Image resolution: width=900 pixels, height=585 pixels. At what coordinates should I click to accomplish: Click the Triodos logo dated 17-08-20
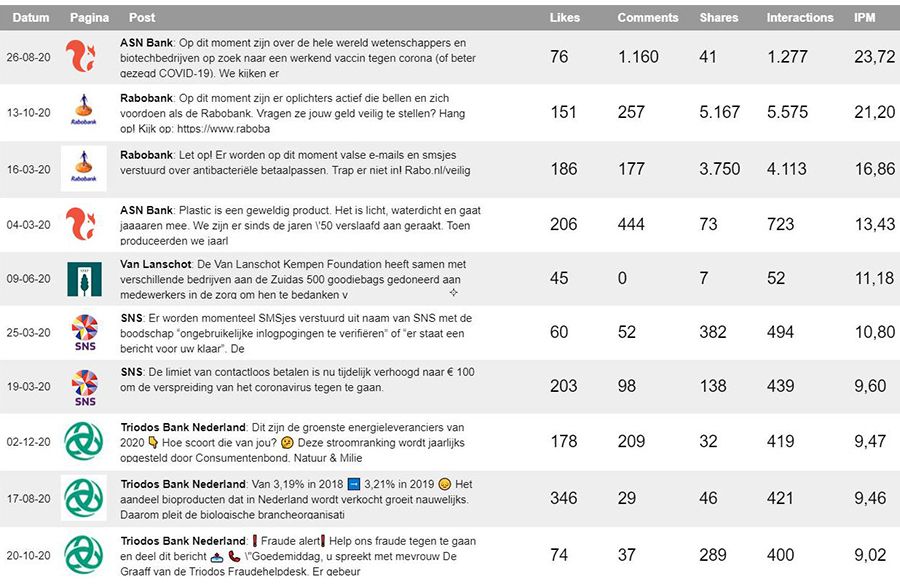coord(84,497)
